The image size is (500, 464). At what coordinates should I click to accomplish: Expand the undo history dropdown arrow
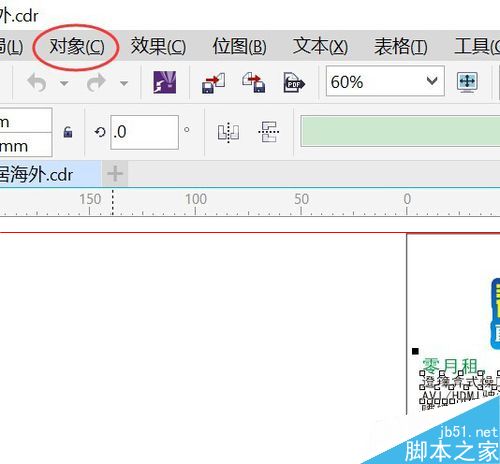tap(64, 83)
